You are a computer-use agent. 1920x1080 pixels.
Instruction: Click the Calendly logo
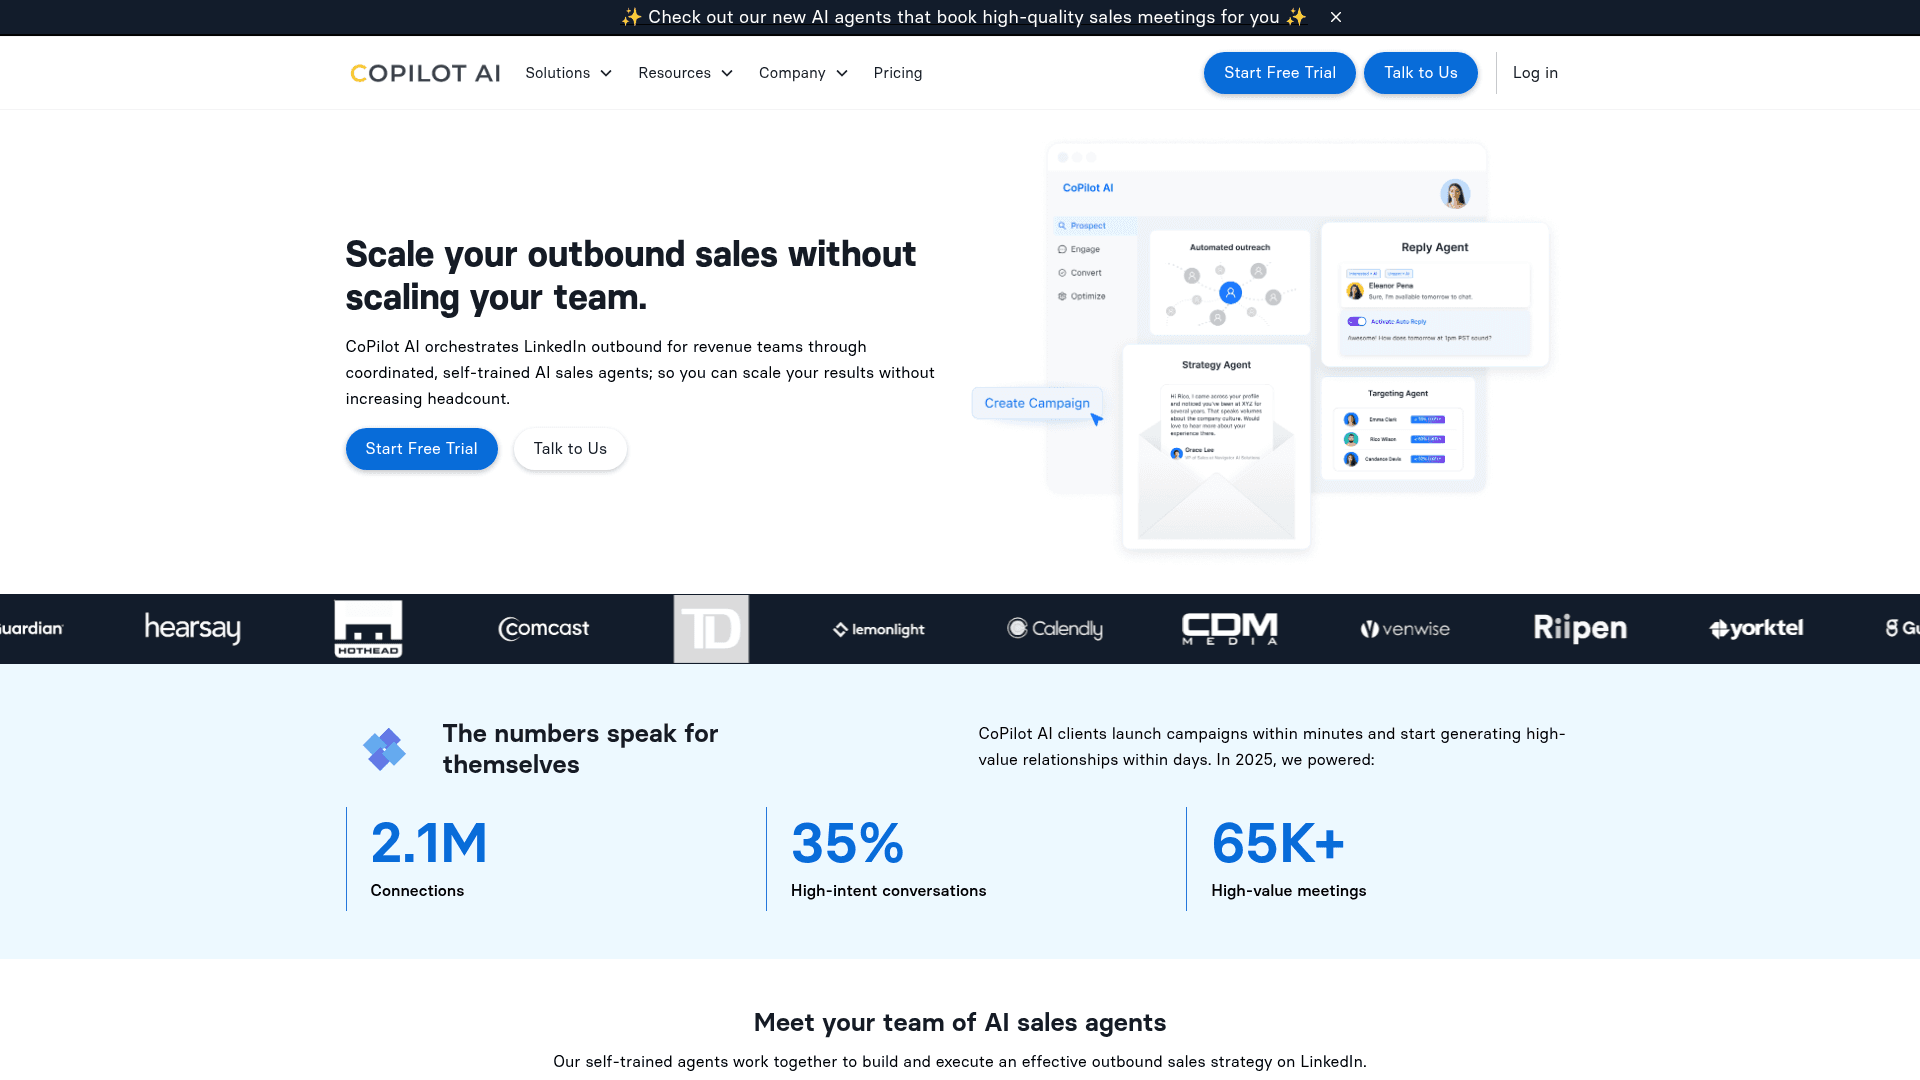[1055, 629]
